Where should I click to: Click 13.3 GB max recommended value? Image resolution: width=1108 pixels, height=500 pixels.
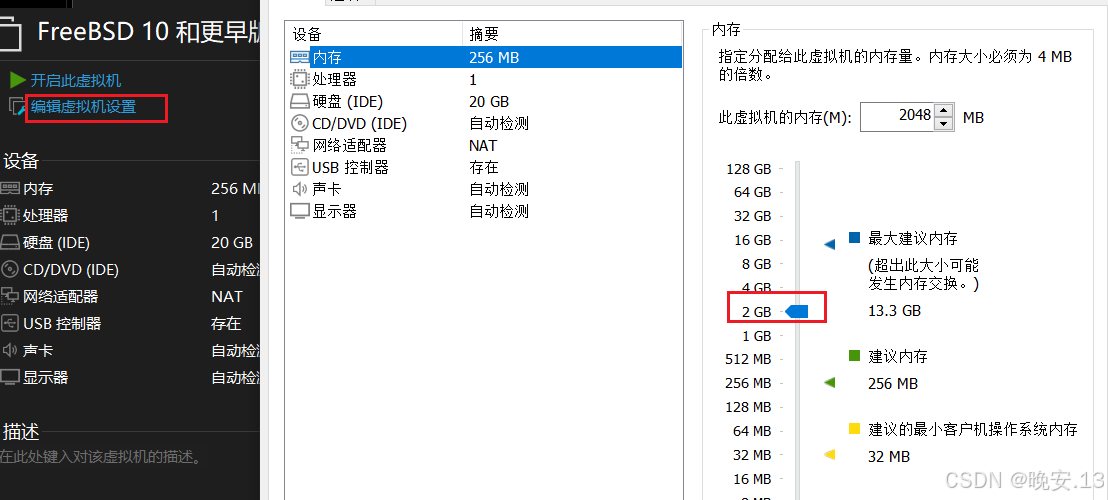[895, 311]
